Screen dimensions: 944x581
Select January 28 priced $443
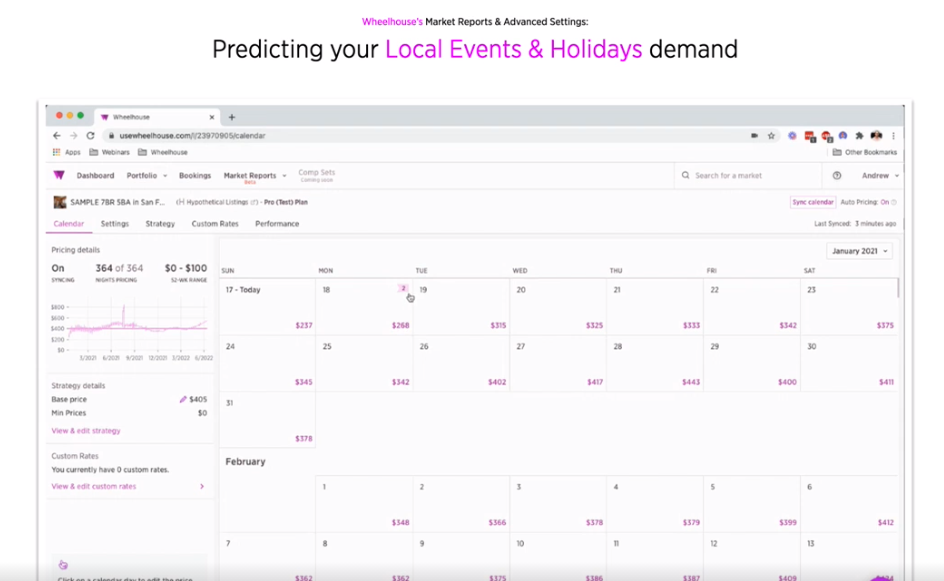coord(655,364)
